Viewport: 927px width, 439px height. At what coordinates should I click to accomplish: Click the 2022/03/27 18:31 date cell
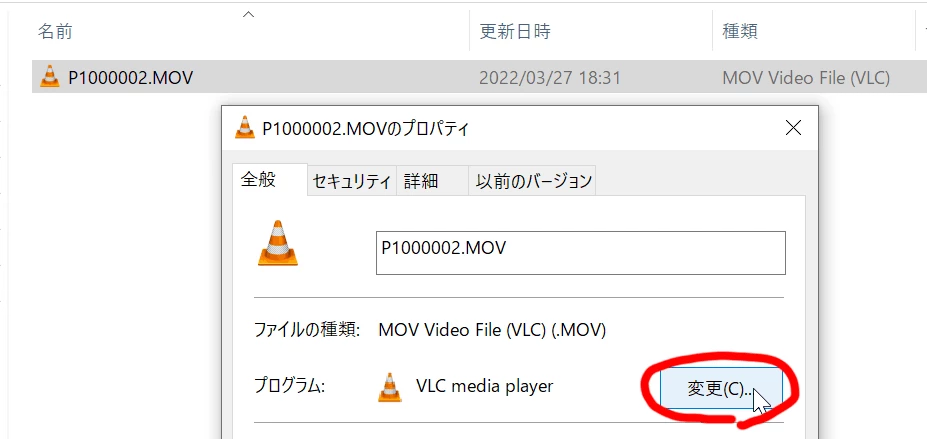coord(550,77)
